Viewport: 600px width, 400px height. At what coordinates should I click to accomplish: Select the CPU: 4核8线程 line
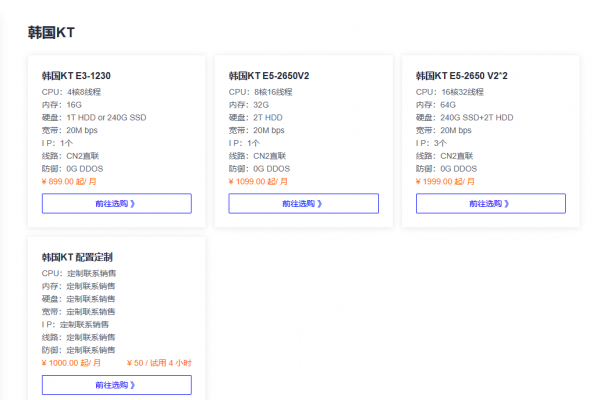click(71, 92)
